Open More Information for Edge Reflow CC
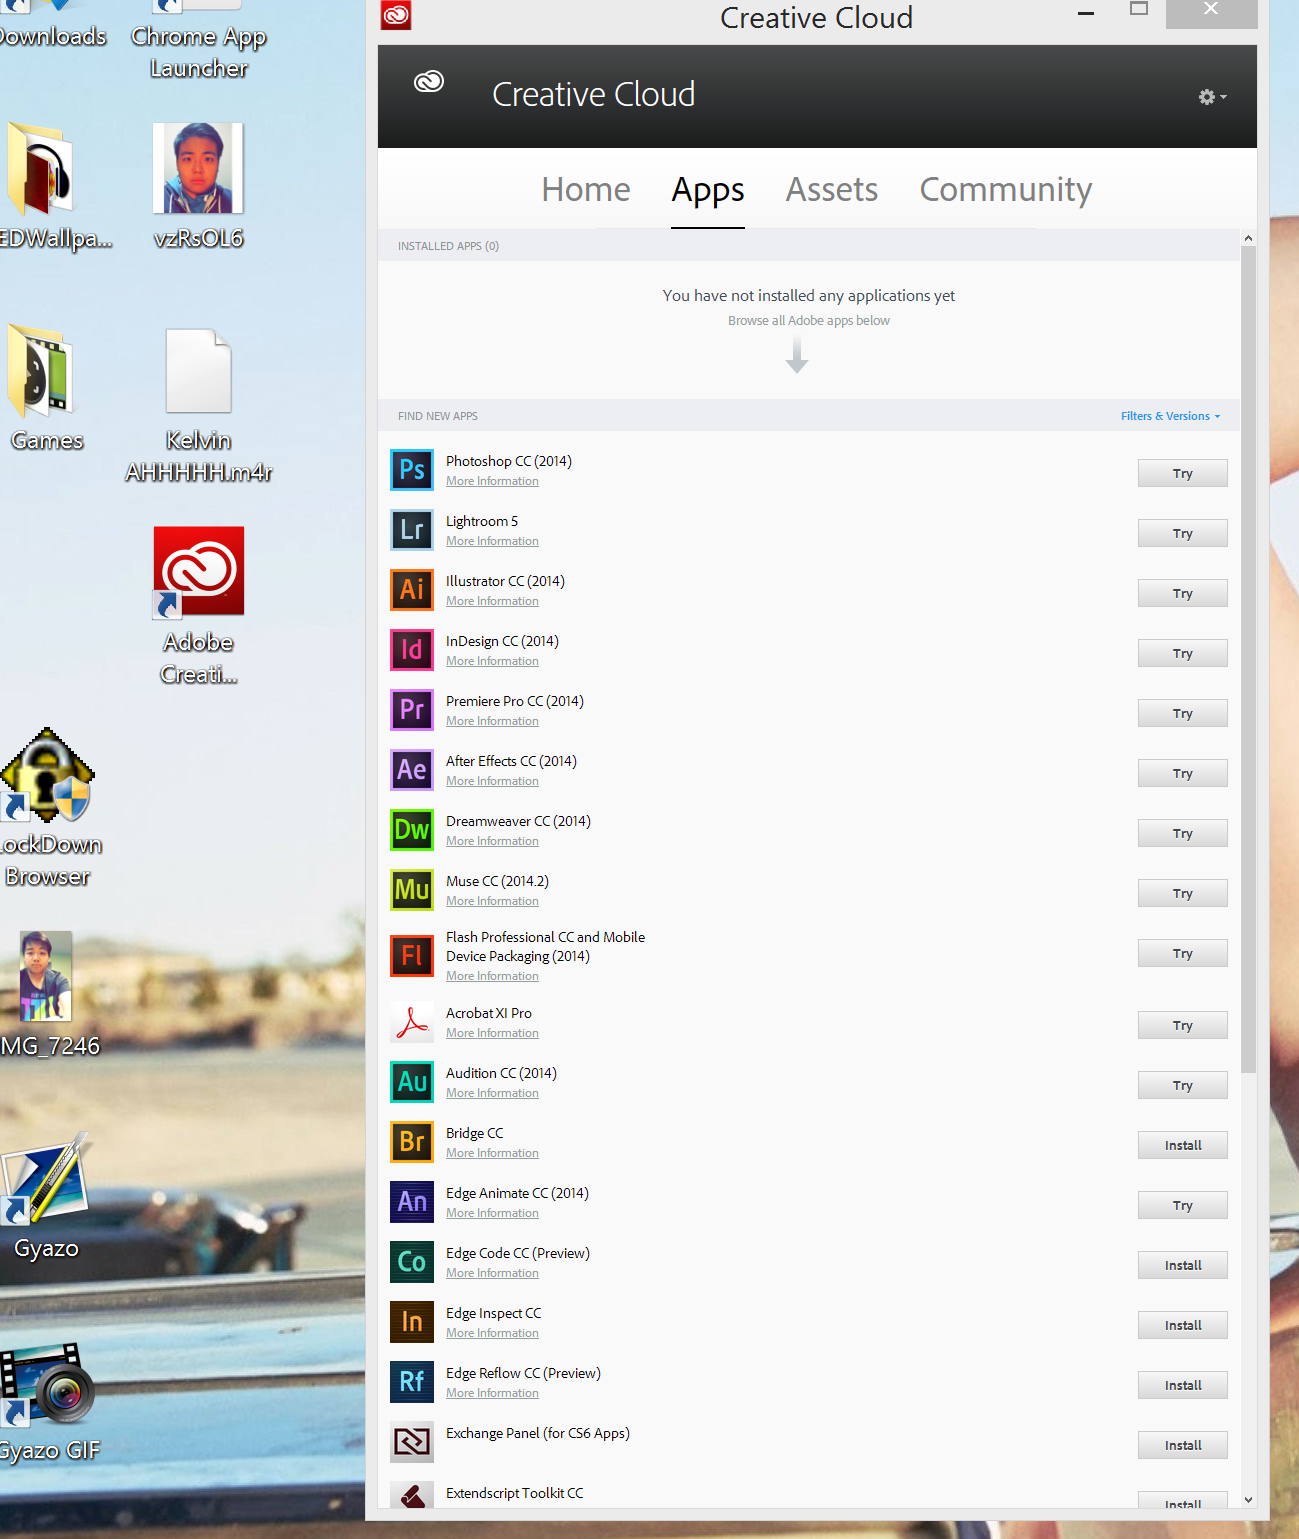The image size is (1299, 1539). coord(492,1394)
